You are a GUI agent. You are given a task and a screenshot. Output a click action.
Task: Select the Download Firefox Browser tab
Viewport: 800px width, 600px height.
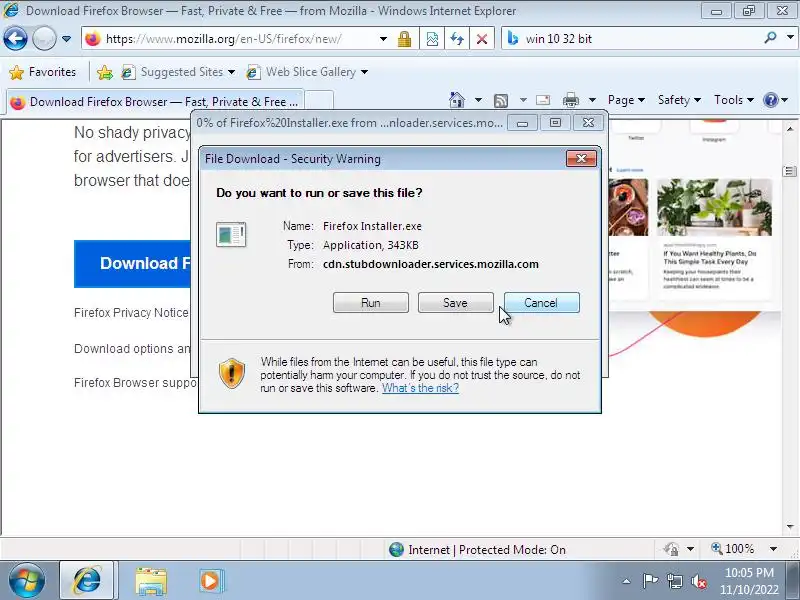click(x=155, y=102)
